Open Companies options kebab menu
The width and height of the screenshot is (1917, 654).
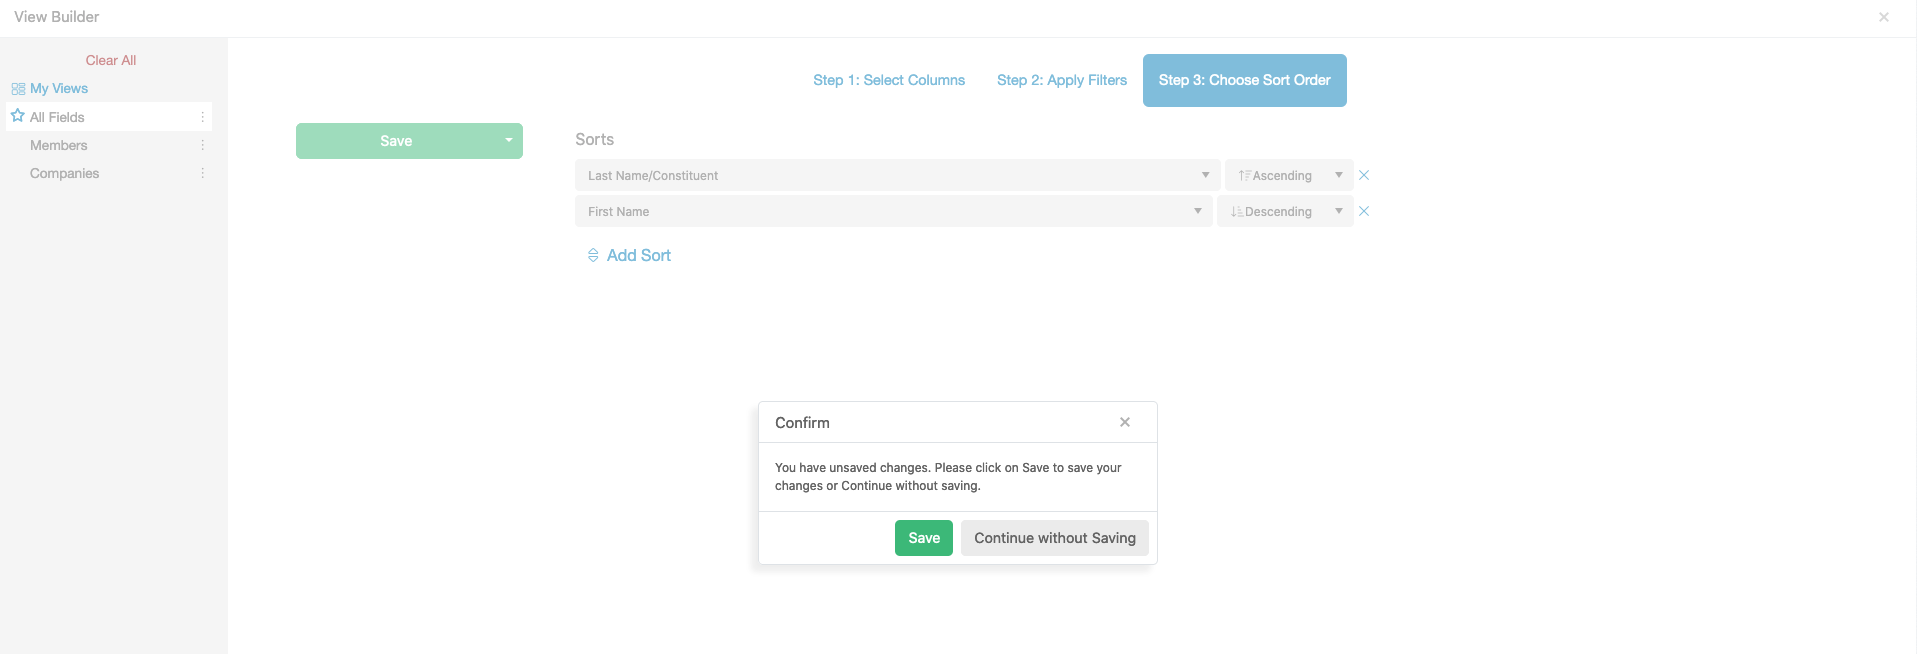(202, 173)
